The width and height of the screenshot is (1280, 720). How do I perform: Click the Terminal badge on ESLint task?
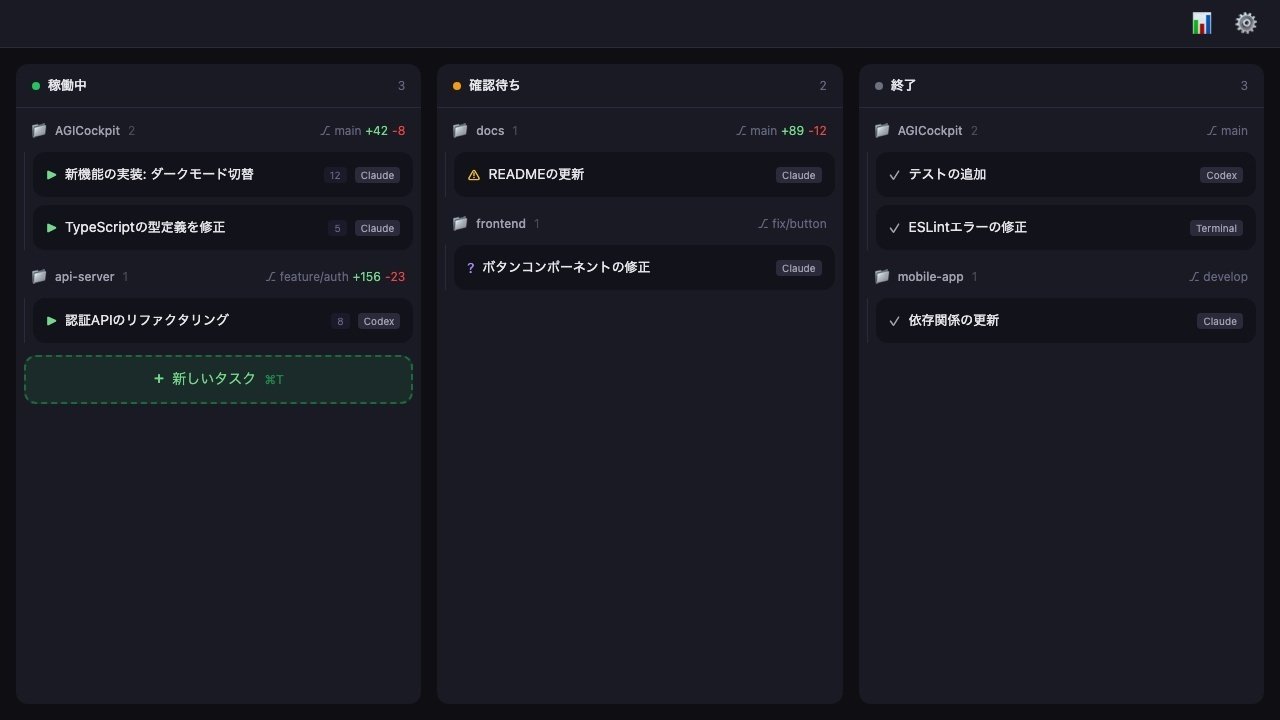pos(1216,228)
